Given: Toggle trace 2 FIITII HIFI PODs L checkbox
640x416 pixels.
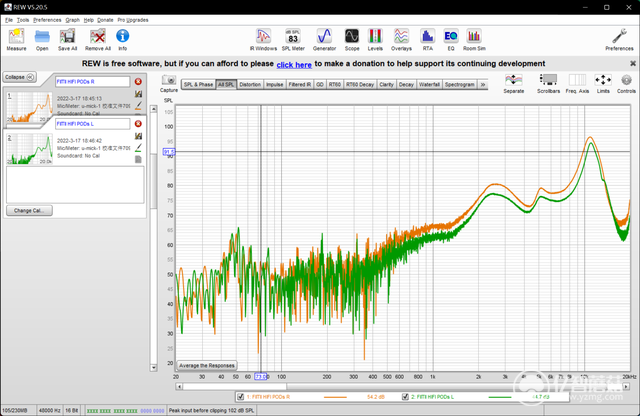Looking at the screenshot, I should (x=405, y=397).
